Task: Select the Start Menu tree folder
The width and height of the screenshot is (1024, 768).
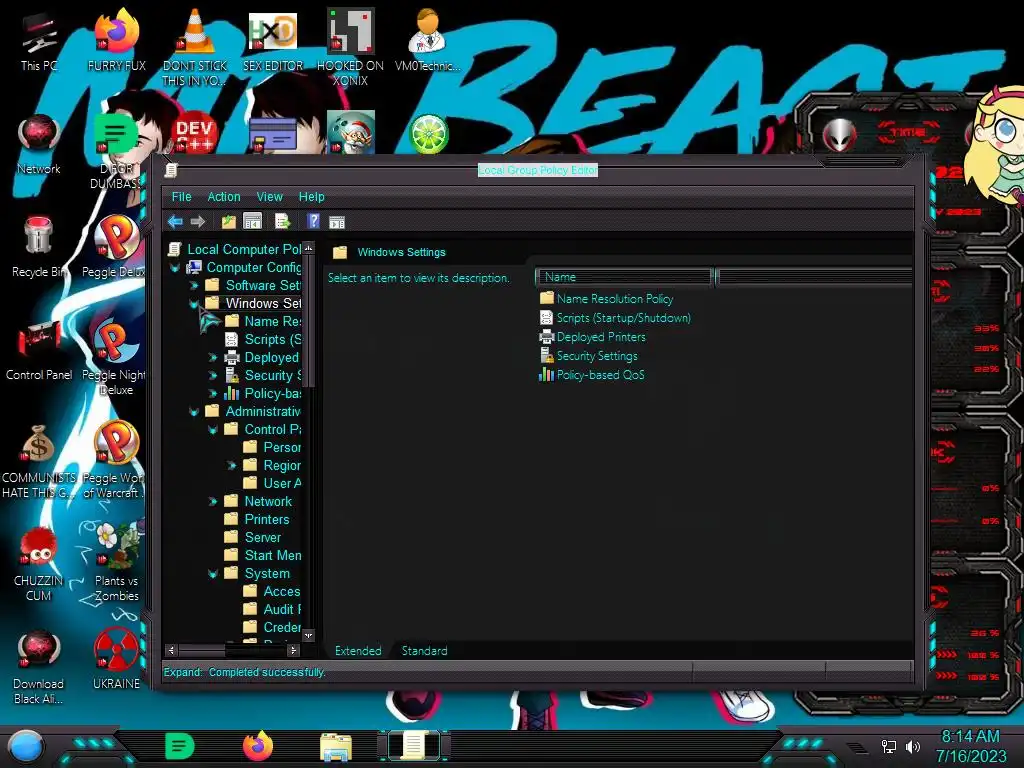Action: (263, 555)
